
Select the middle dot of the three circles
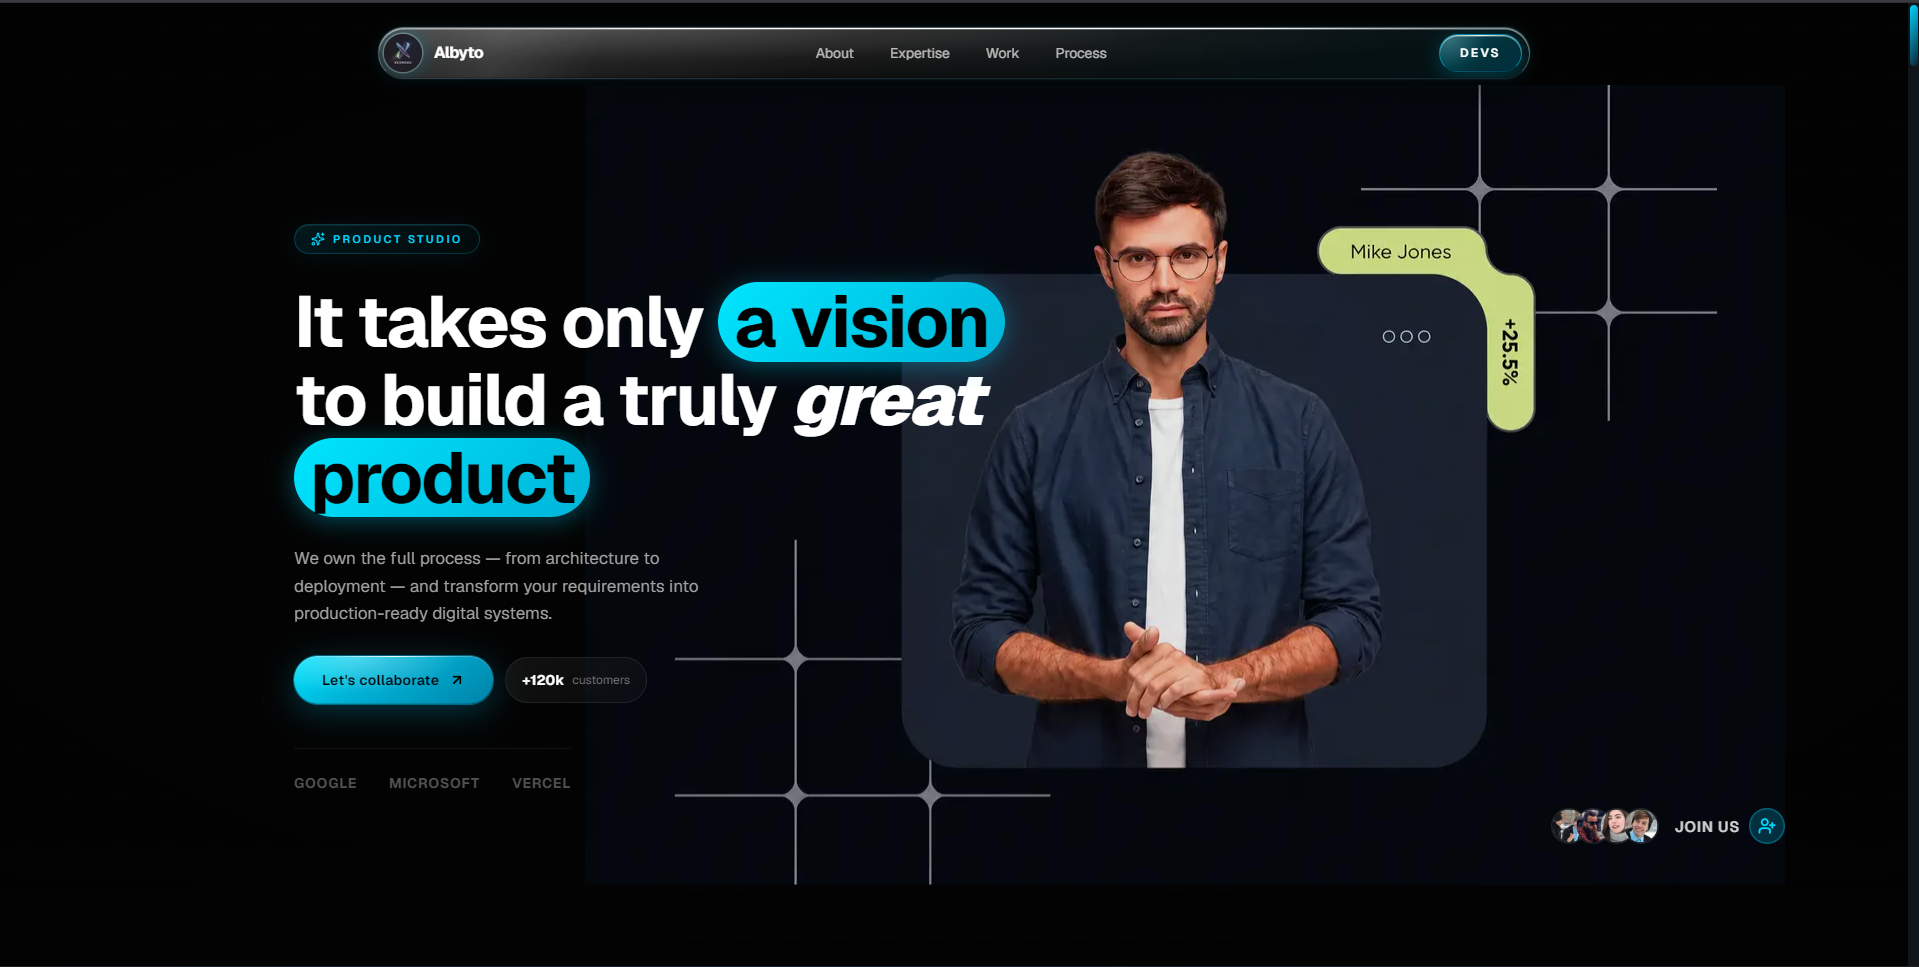click(1406, 337)
